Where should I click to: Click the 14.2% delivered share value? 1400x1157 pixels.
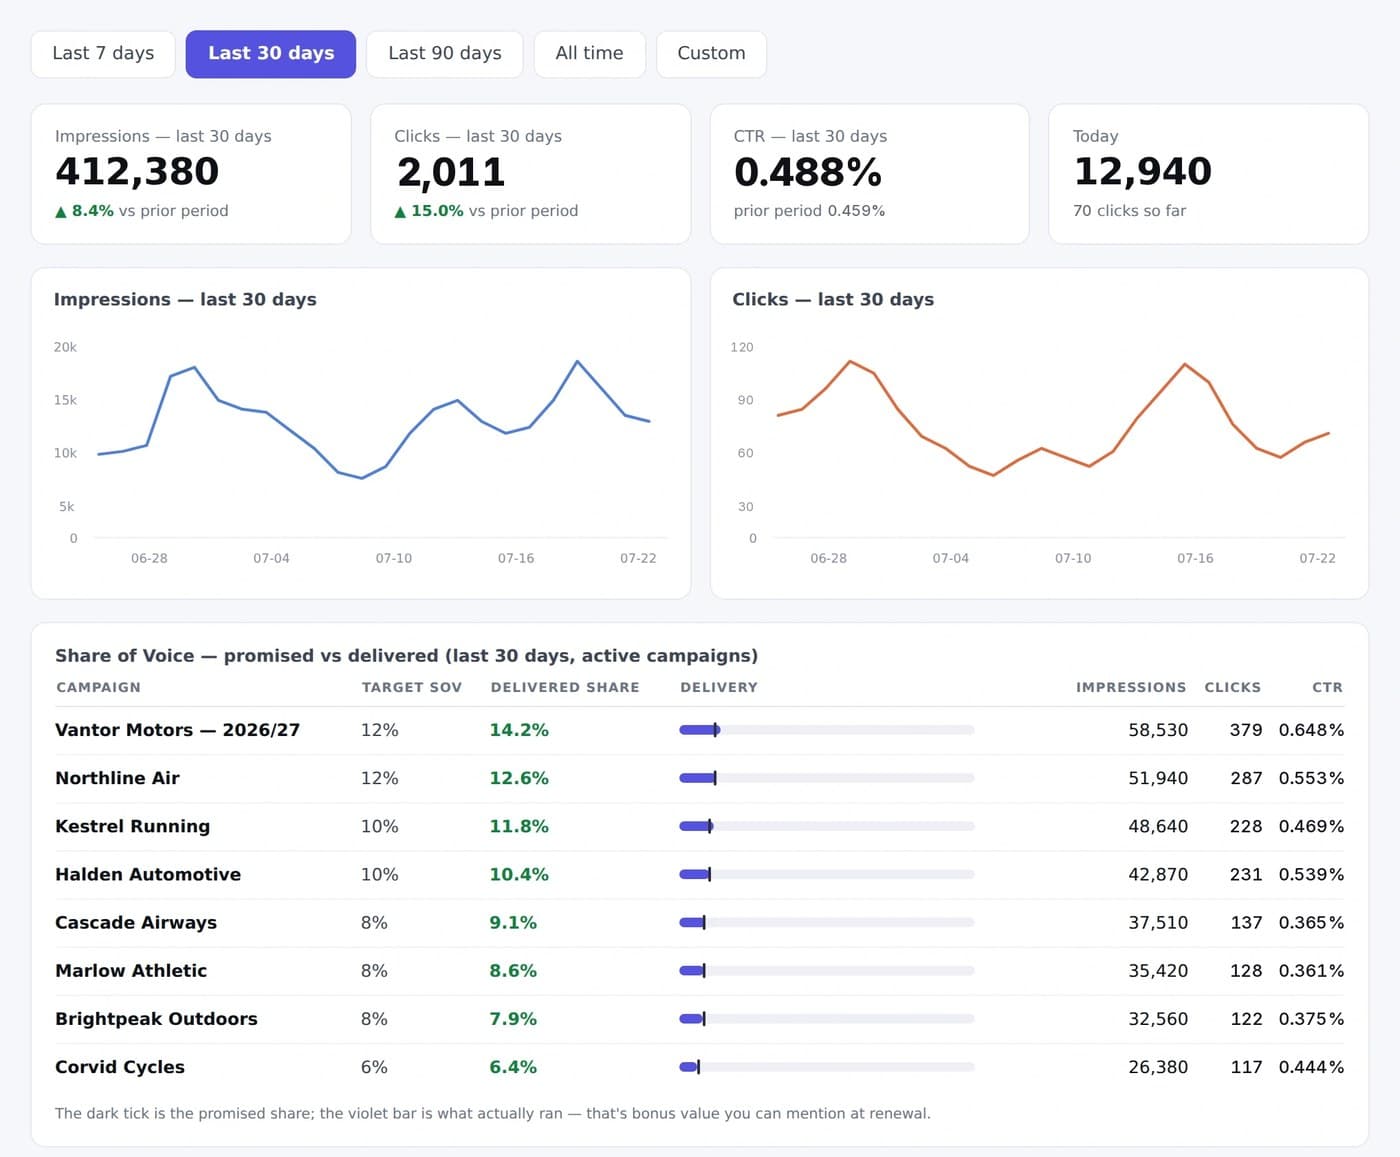tap(519, 730)
